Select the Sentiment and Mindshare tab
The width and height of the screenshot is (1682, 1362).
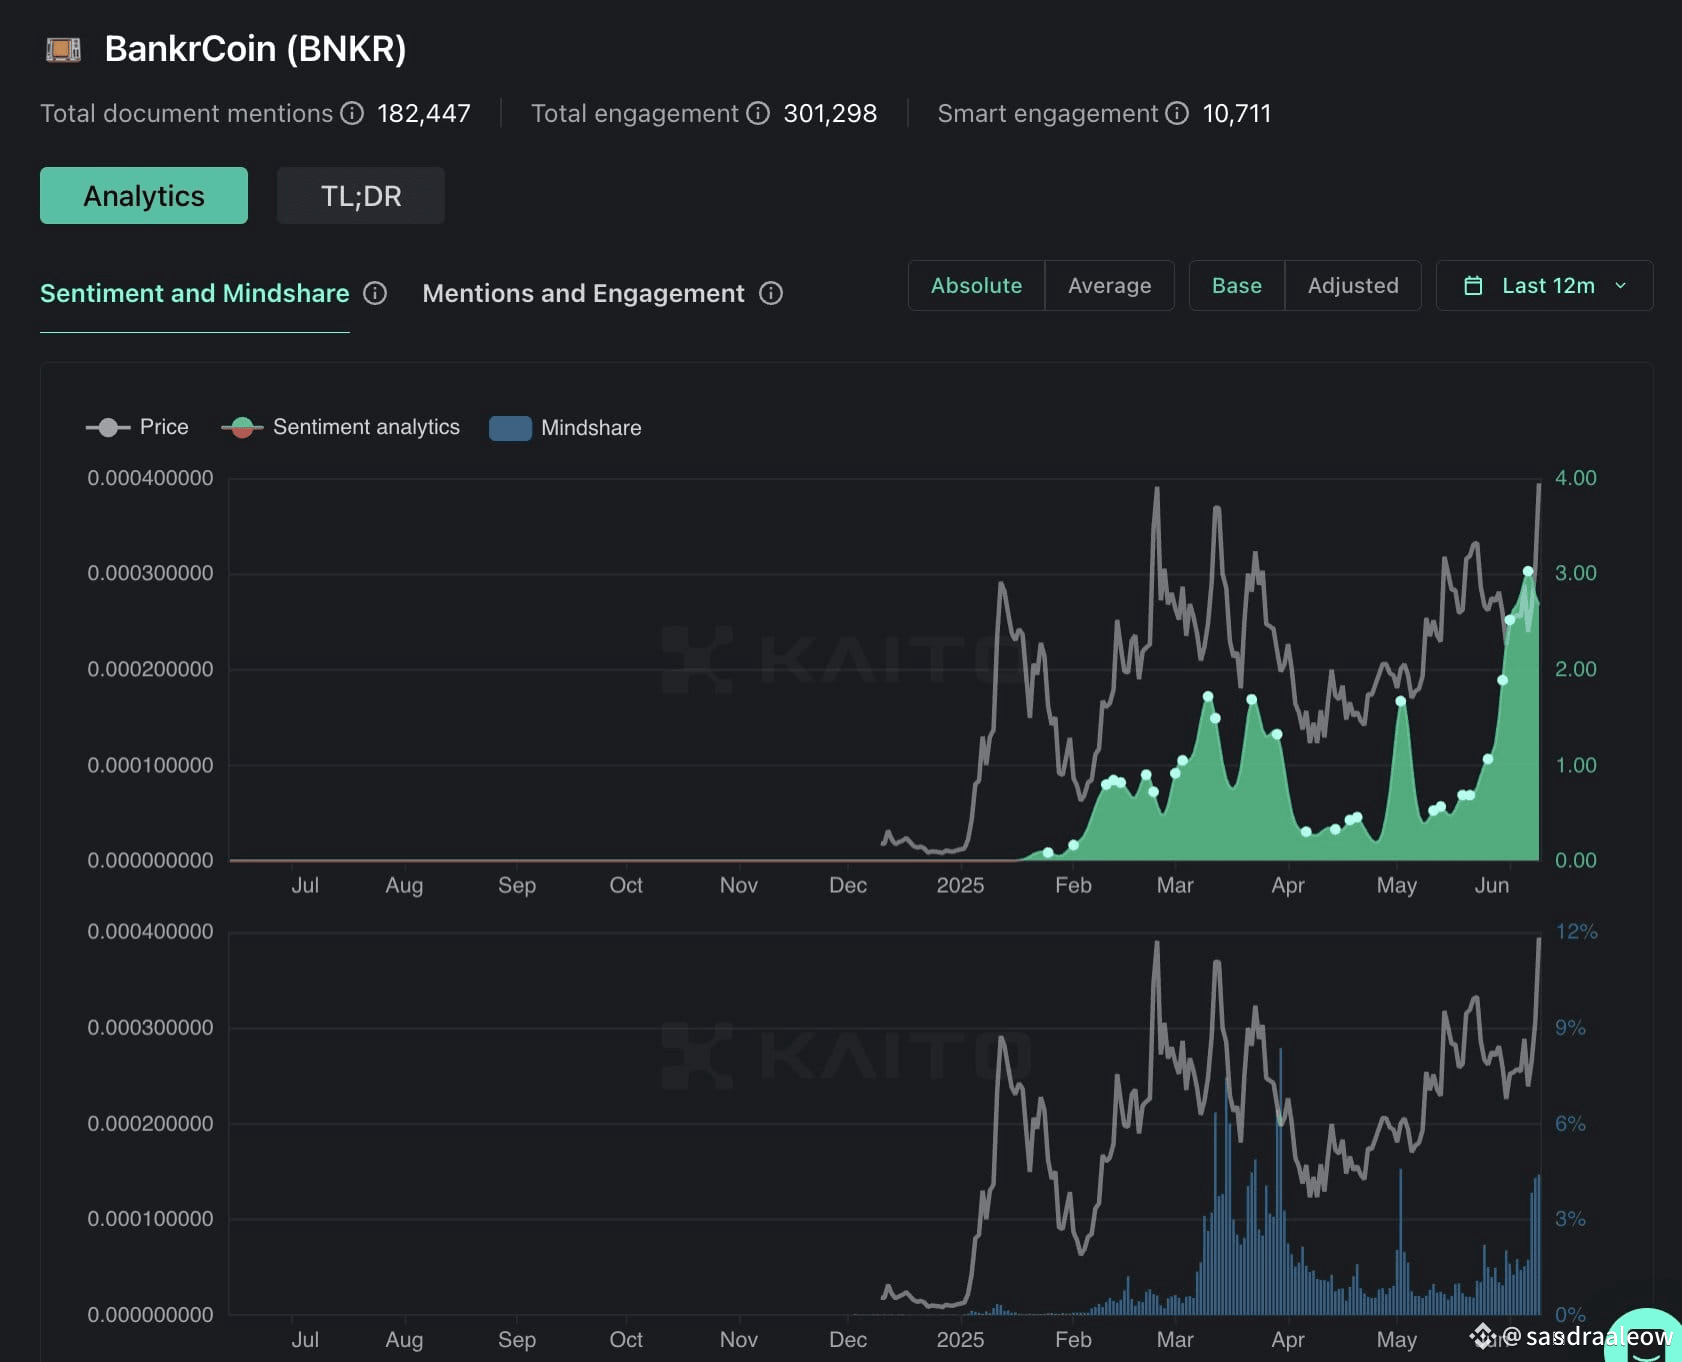pos(195,293)
